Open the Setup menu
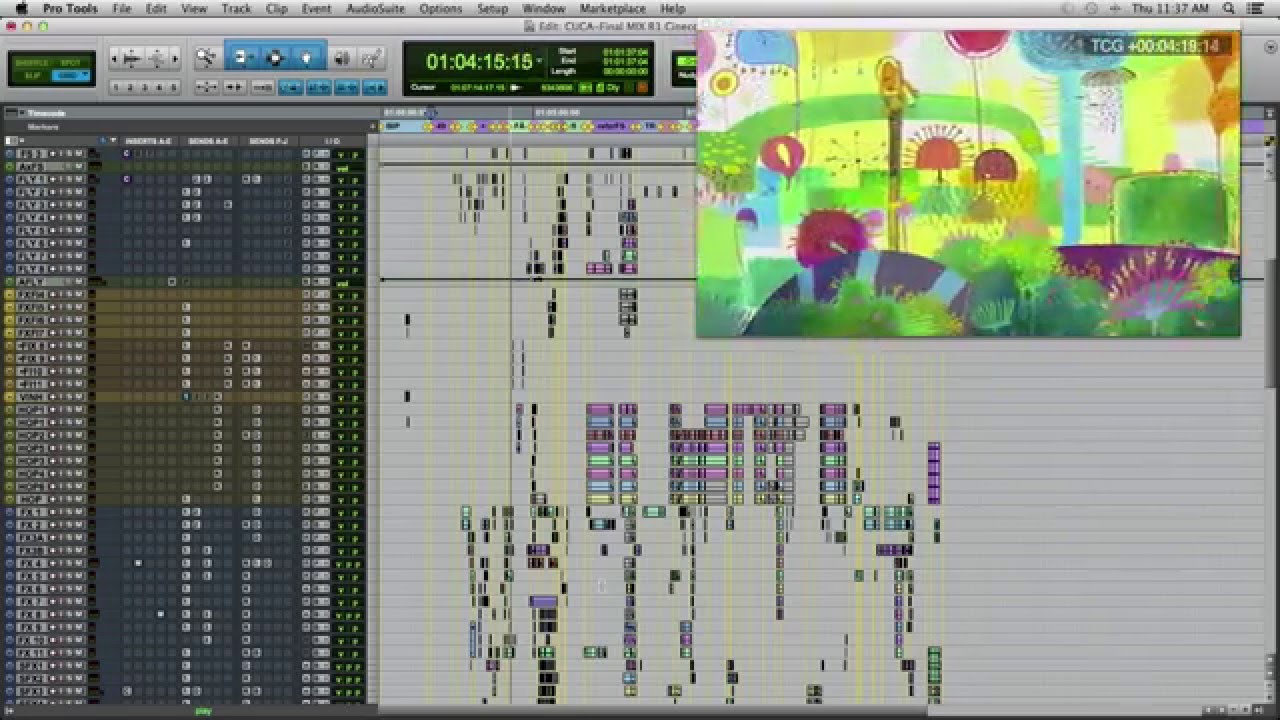 point(492,8)
